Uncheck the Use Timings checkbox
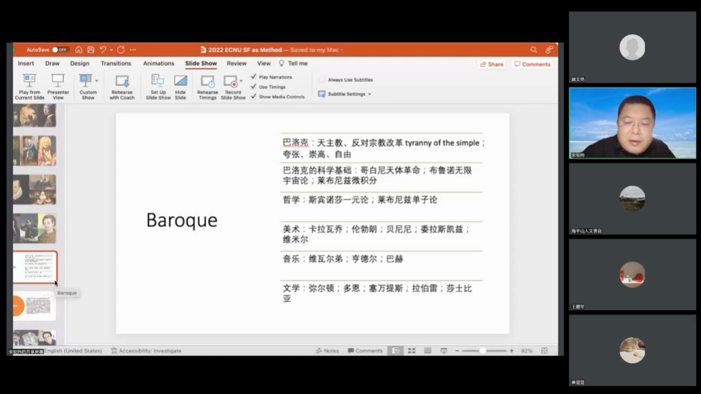 pos(253,87)
